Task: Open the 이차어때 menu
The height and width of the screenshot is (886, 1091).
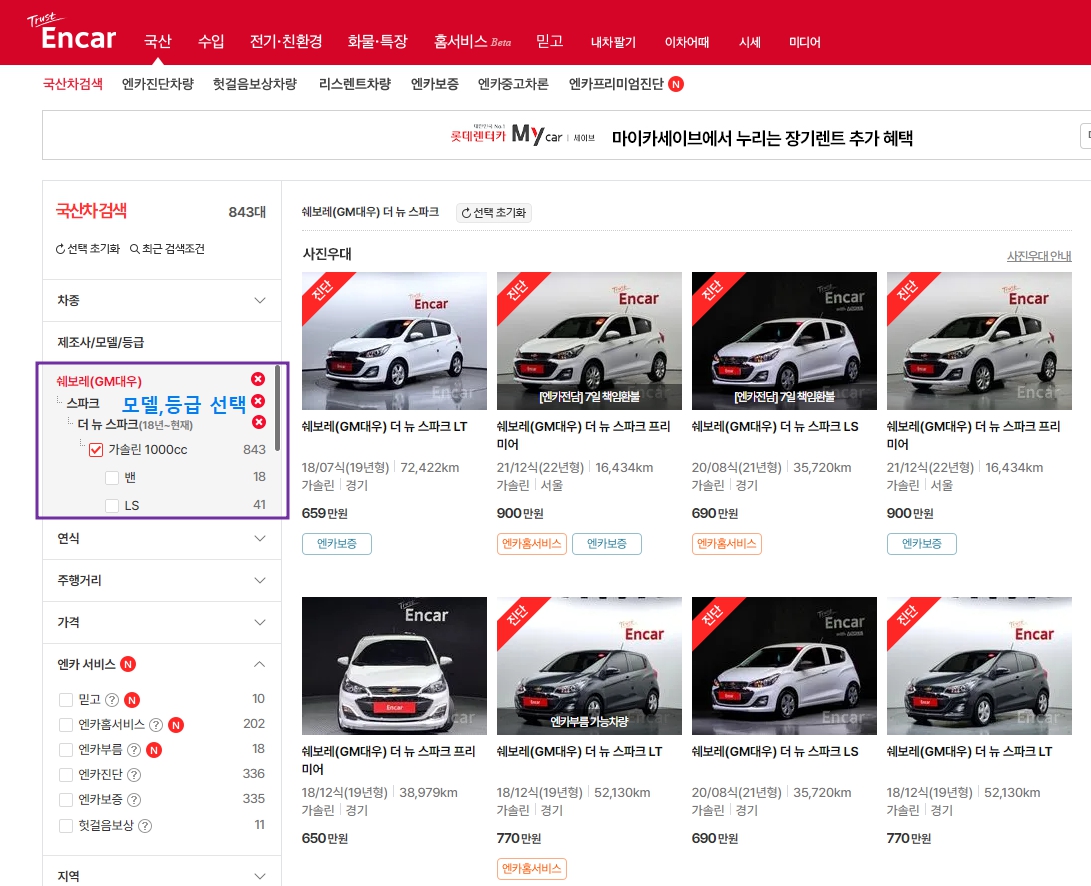Action: [x=687, y=42]
